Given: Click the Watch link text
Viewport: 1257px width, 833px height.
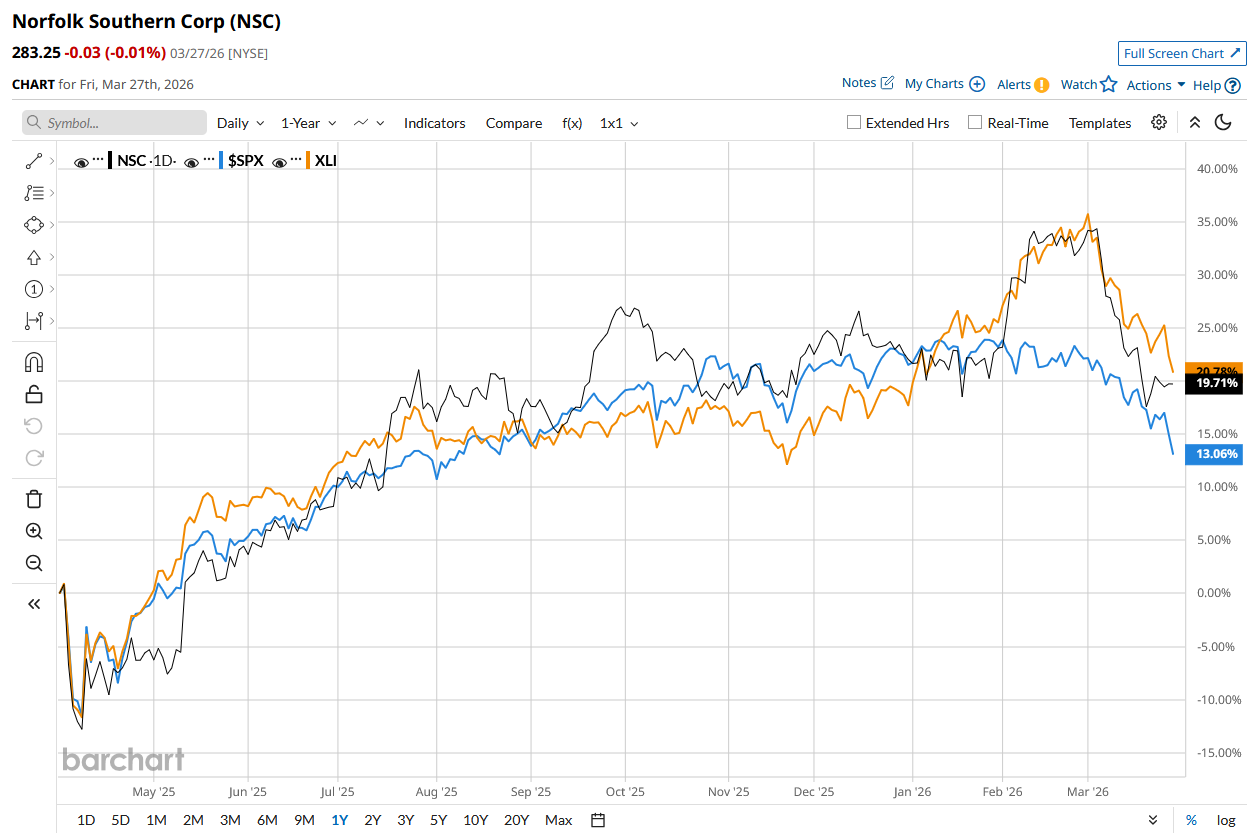Looking at the screenshot, I should click(x=1079, y=85).
